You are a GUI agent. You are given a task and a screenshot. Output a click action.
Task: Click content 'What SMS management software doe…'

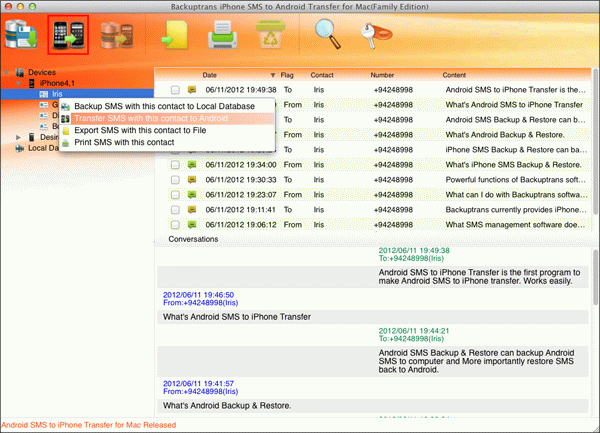(x=515, y=225)
